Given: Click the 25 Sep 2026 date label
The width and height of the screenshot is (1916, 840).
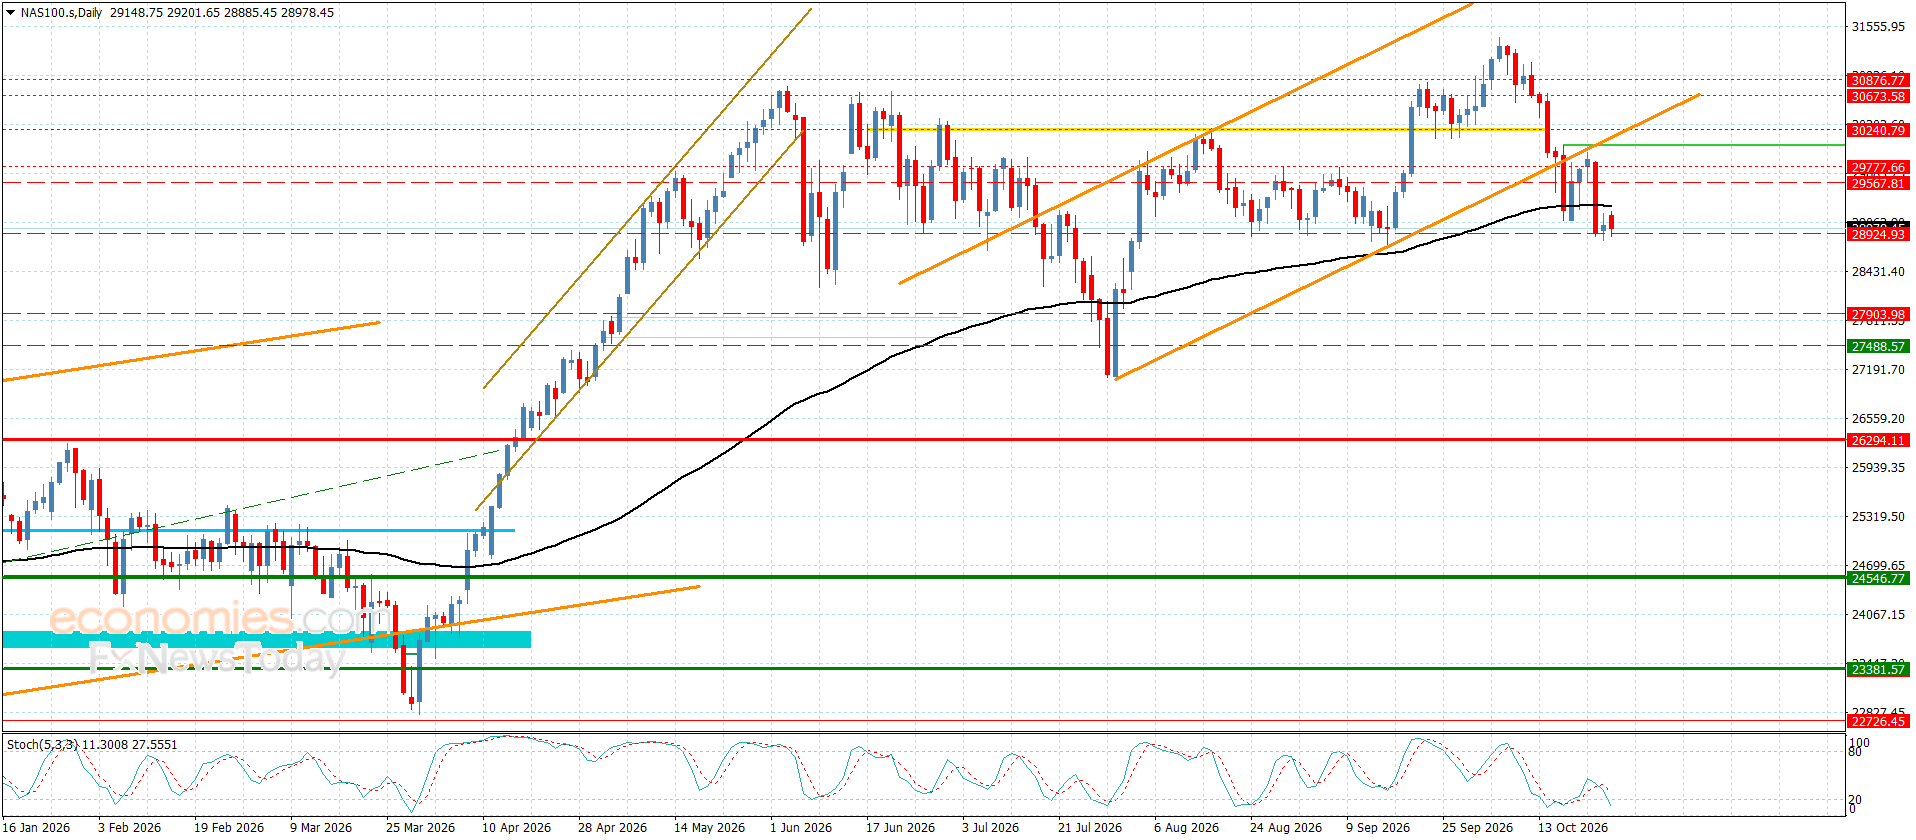Looking at the screenshot, I should coord(1477,828).
